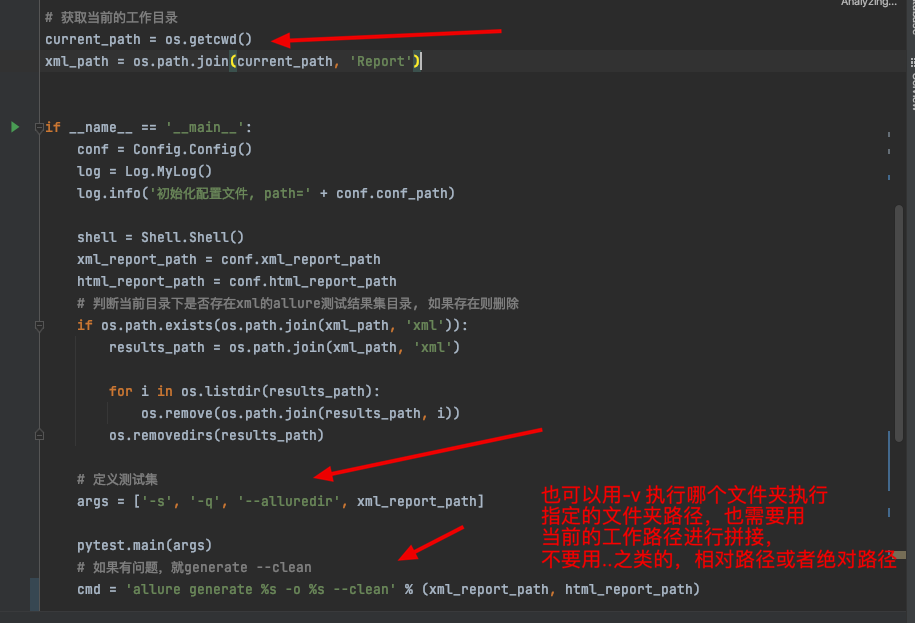
Task: Click 'html_report_path = conf.html_report_path' line
Action: pyautogui.click(x=236, y=282)
